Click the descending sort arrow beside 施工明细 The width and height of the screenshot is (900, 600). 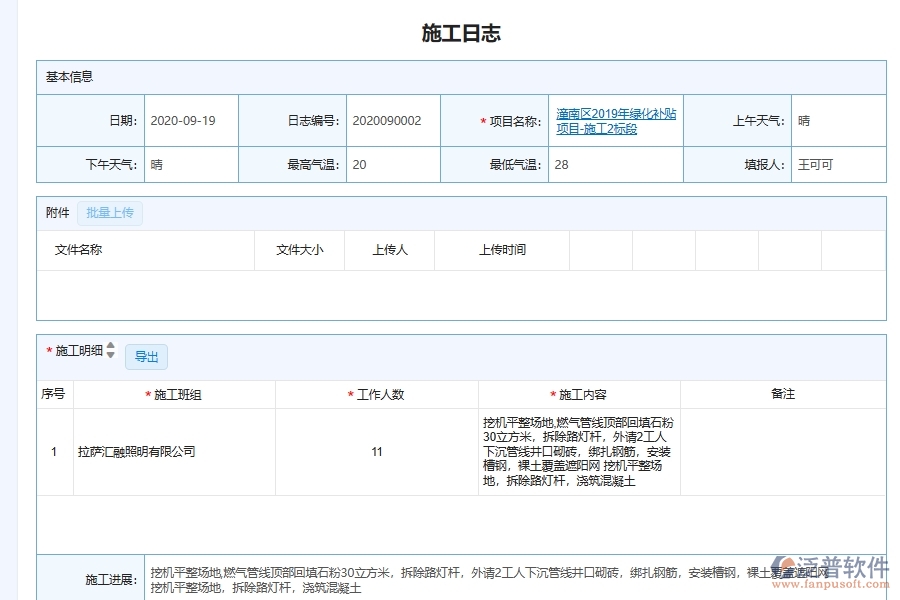coord(110,356)
